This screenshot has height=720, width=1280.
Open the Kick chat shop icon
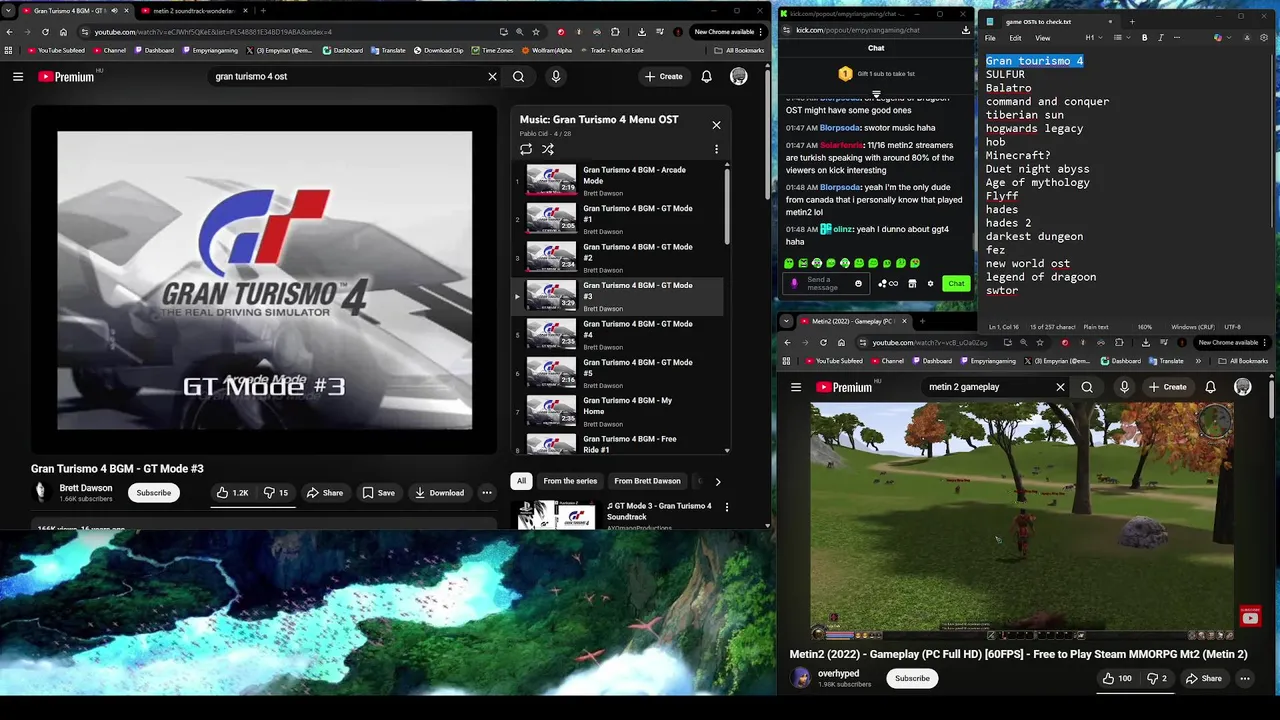tap(912, 283)
